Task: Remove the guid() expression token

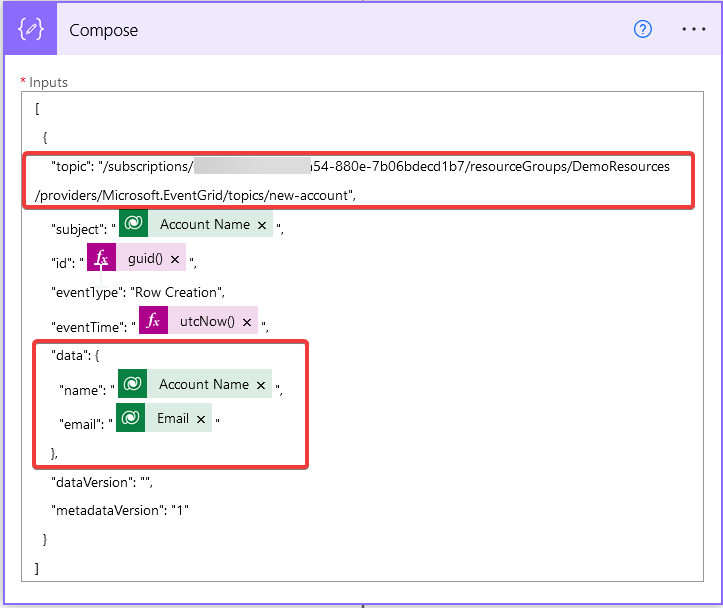Action: (175, 259)
